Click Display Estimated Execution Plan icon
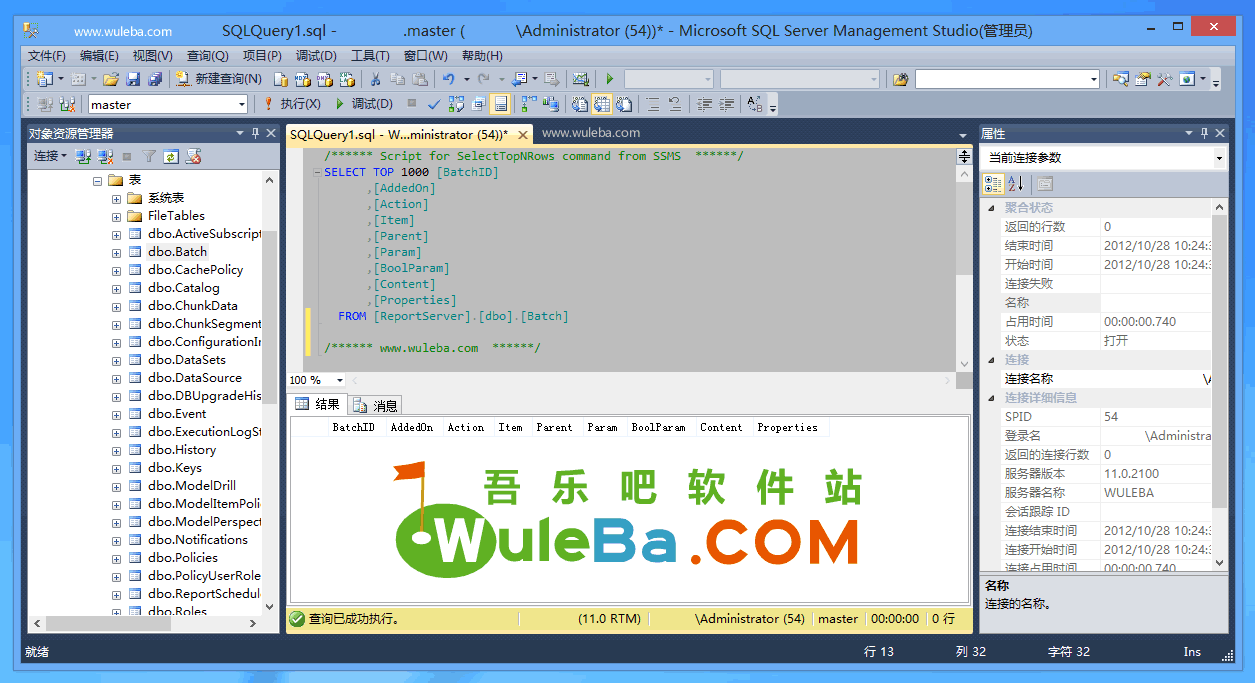The image size is (1255, 683). (x=457, y=104)
